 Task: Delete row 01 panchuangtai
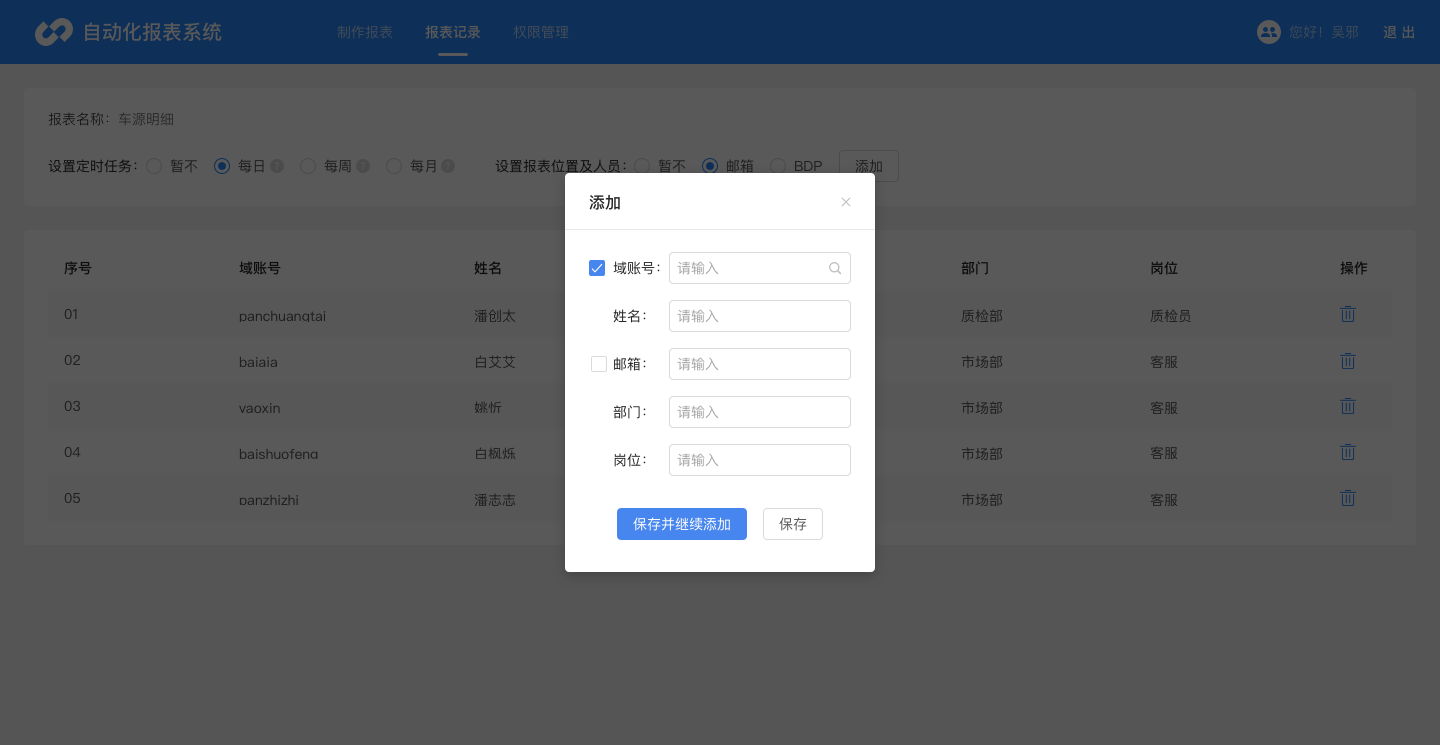click(1348, 314)
